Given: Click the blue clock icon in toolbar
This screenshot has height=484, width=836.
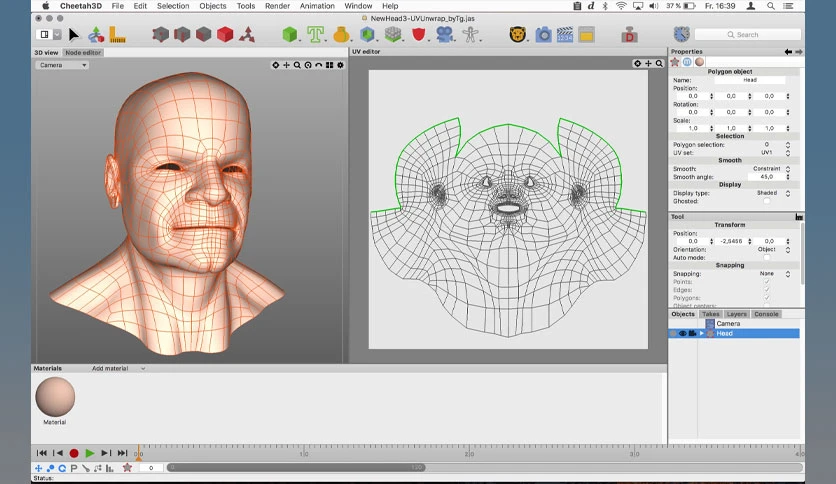Looking at the screenshot, I should tap(681, 35).
